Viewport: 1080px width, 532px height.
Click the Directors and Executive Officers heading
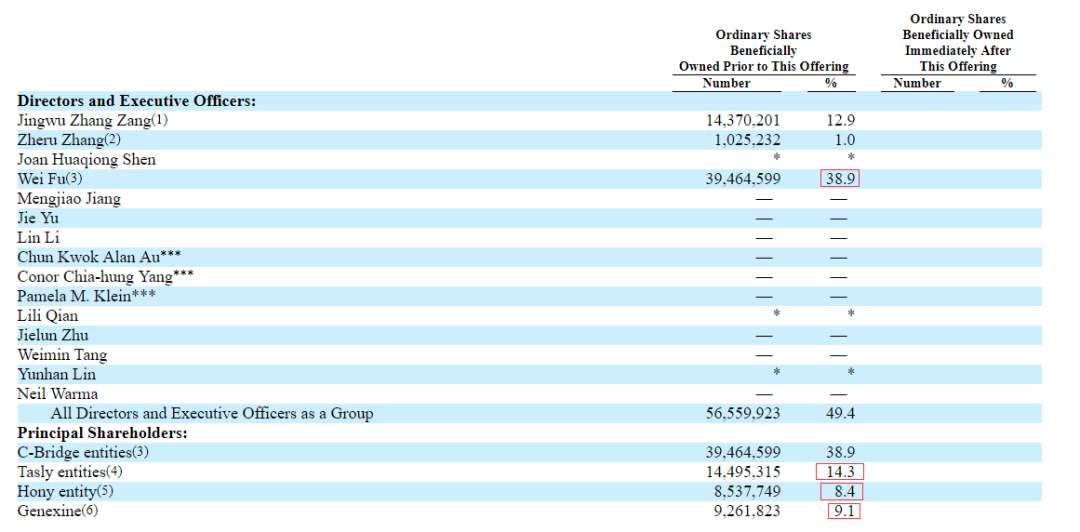137,101
